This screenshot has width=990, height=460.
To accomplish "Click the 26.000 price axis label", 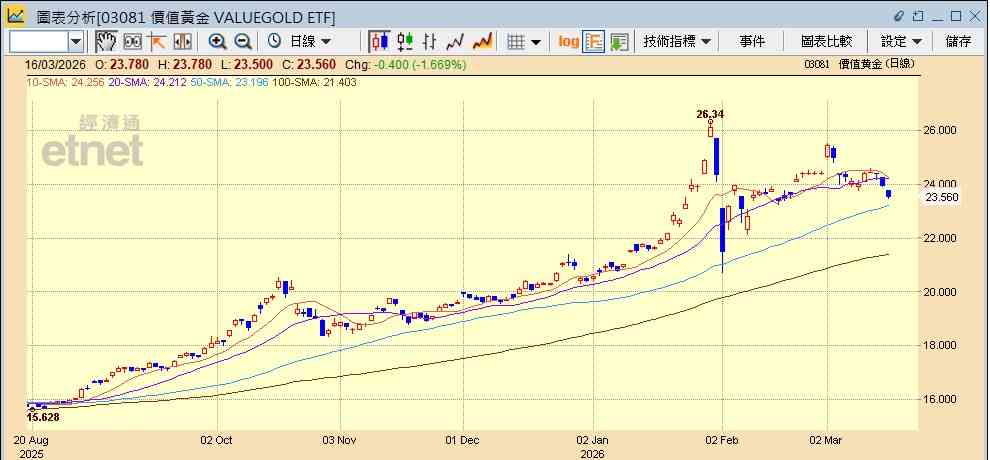I will [x=940, y=131].
